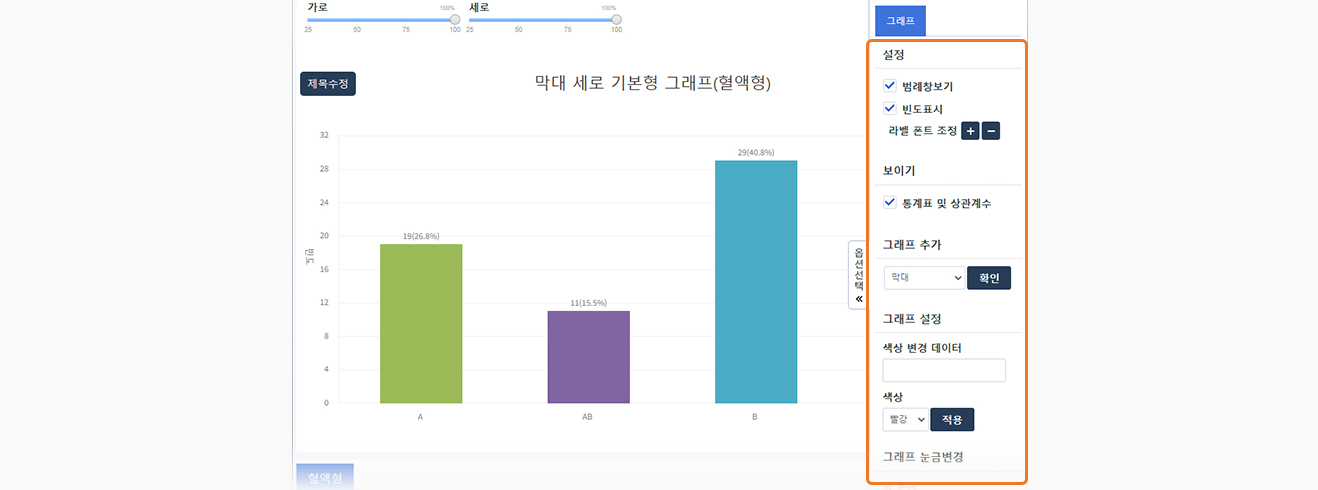Uncheck the 범례창보기 checkbox
1318x490 pixels.
coord(890,87)
